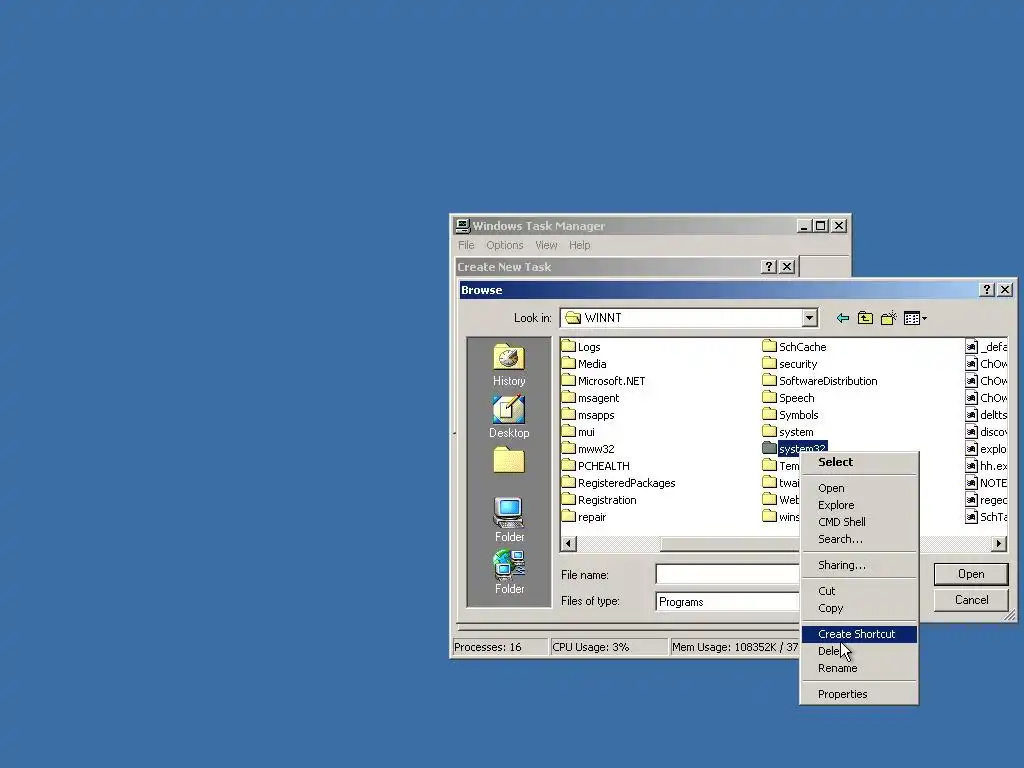Viewport: 1024px width, 768px height.
Task: Choose CMD Shell from the context menu
Action: pyautogui.click(x=859, y=522)
